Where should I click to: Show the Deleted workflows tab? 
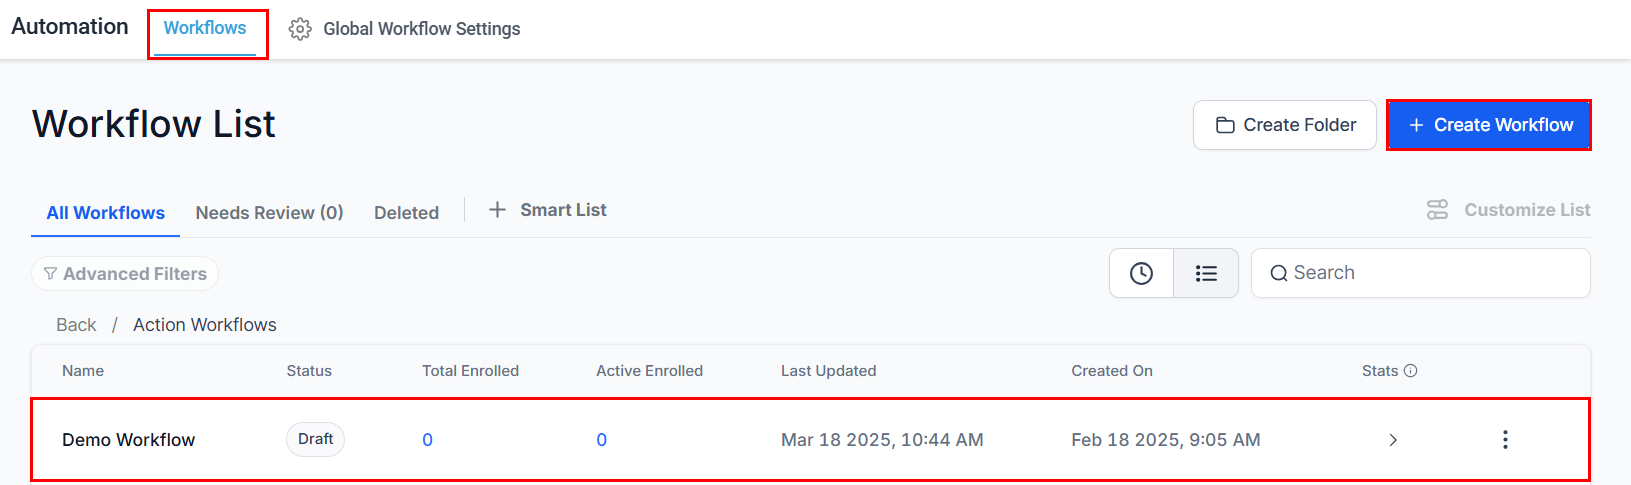click(406, 213)
